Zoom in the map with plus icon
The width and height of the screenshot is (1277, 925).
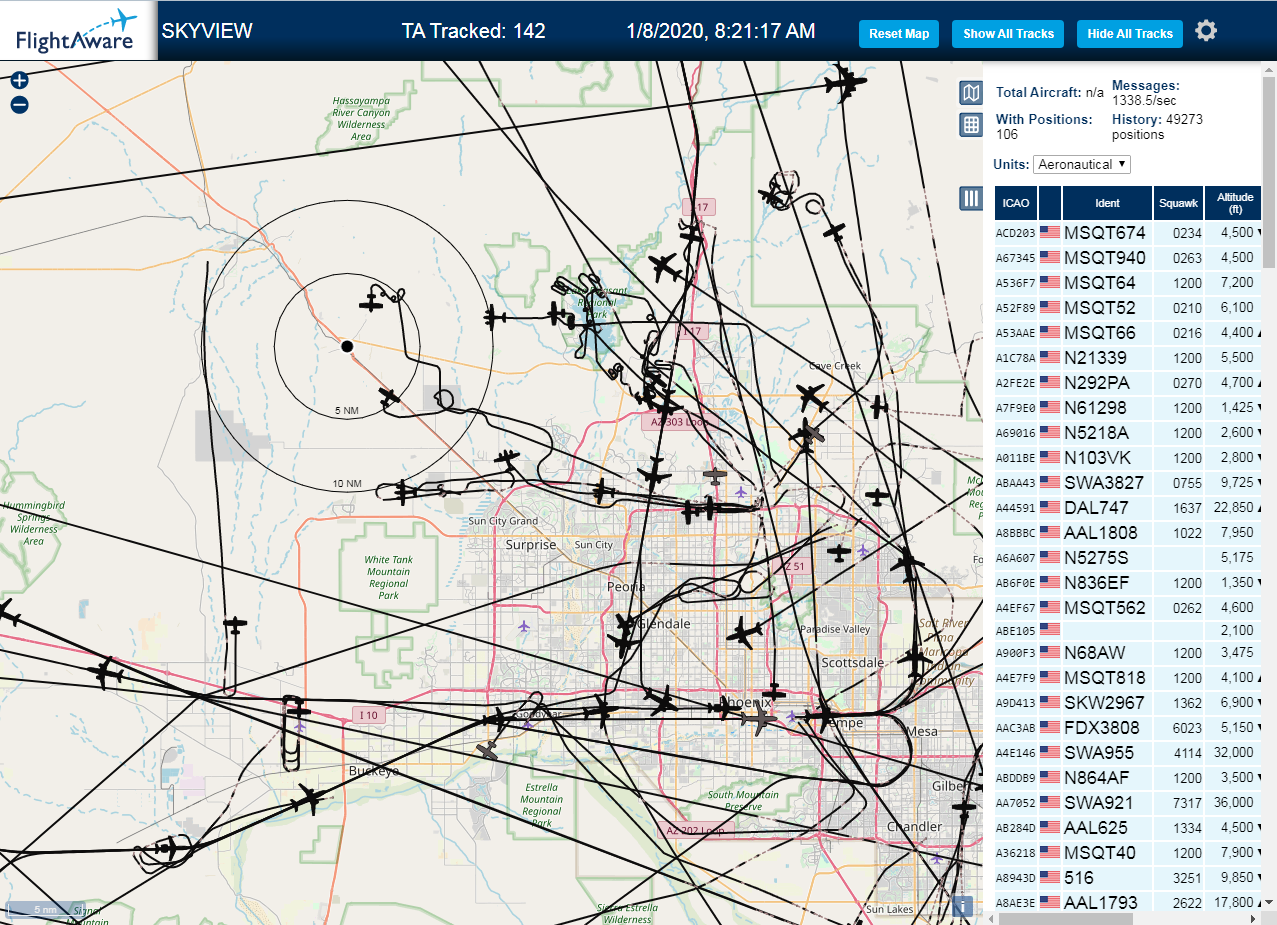19,81
